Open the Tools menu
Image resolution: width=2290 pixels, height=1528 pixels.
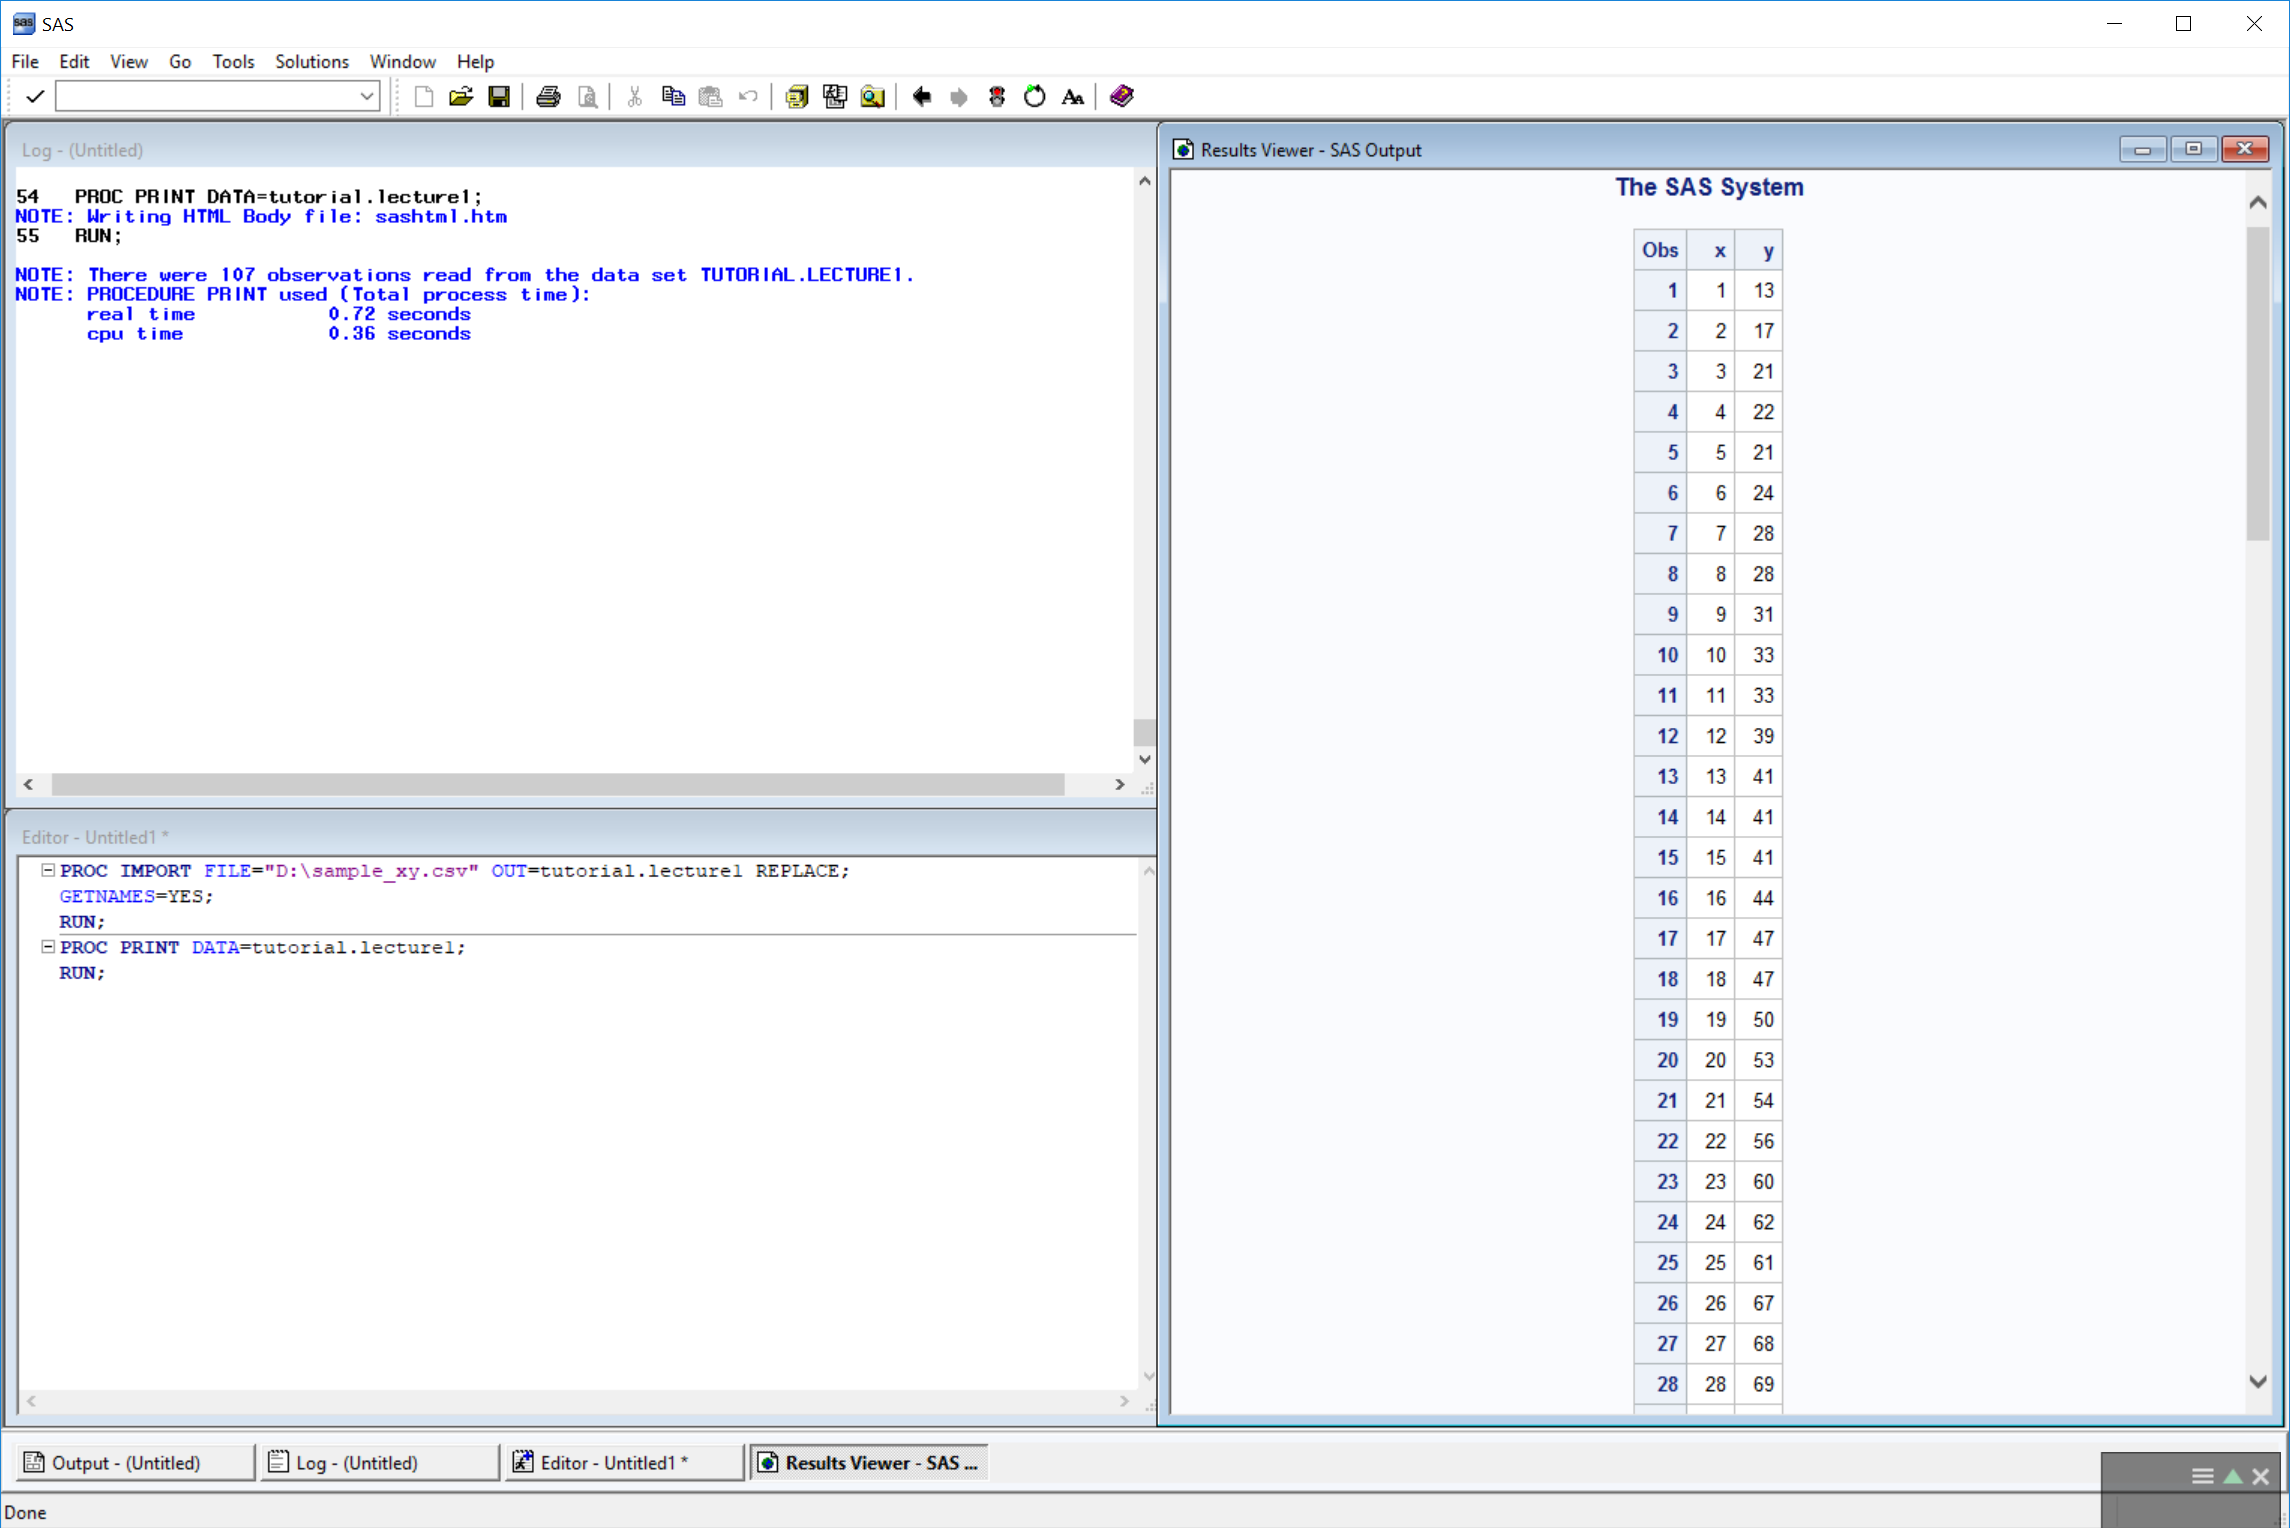point(233,62)
